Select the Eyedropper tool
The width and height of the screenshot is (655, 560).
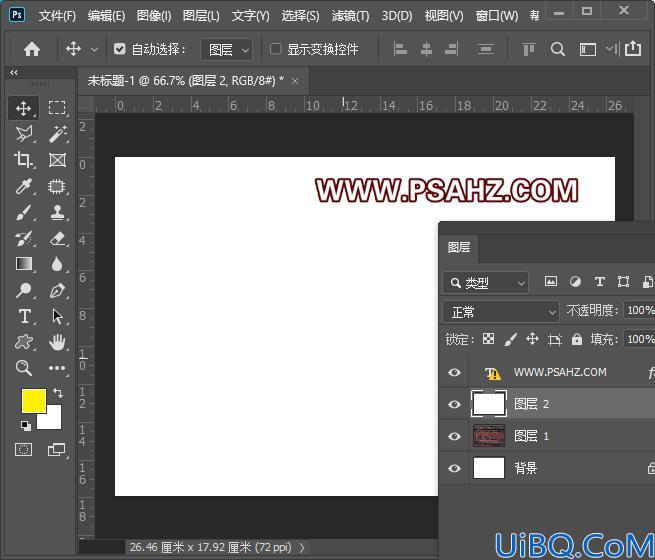(23, 186)
